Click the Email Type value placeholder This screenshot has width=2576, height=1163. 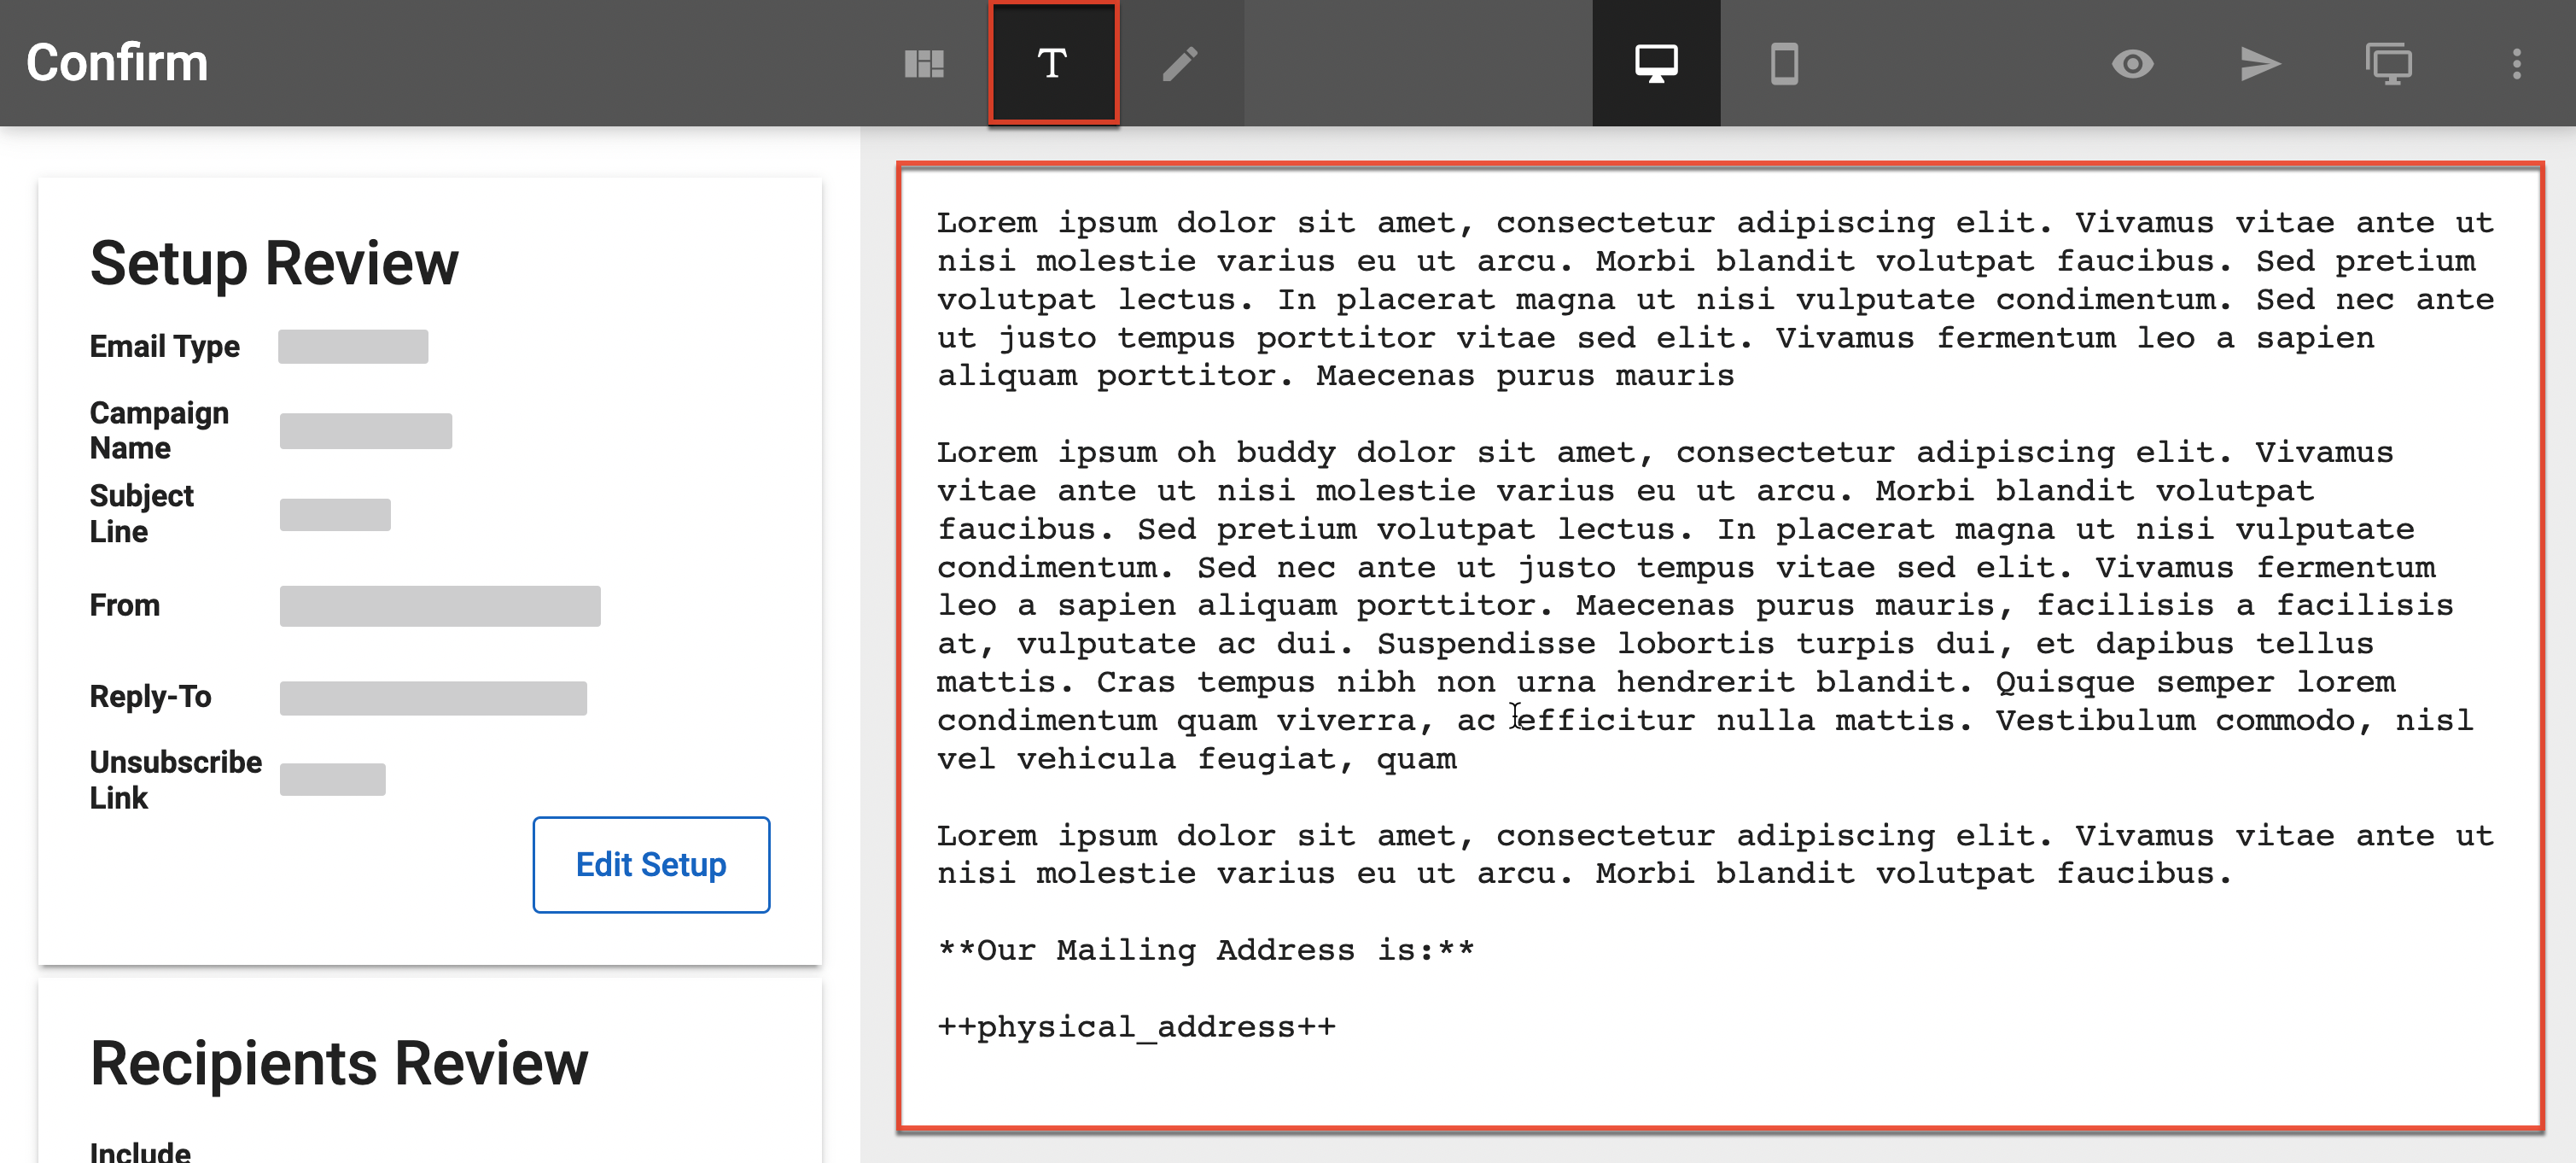(x=353, y=346)
